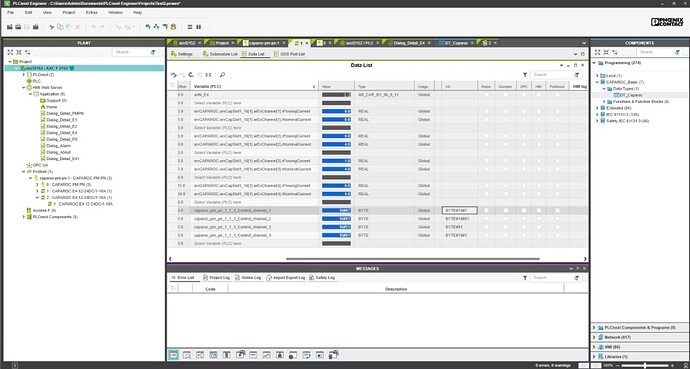The height and width of the screenshot is (369, 690).
Task: Toggle OPC checkbox for Control_channel_1 row
Action: (x=524, y=210)
